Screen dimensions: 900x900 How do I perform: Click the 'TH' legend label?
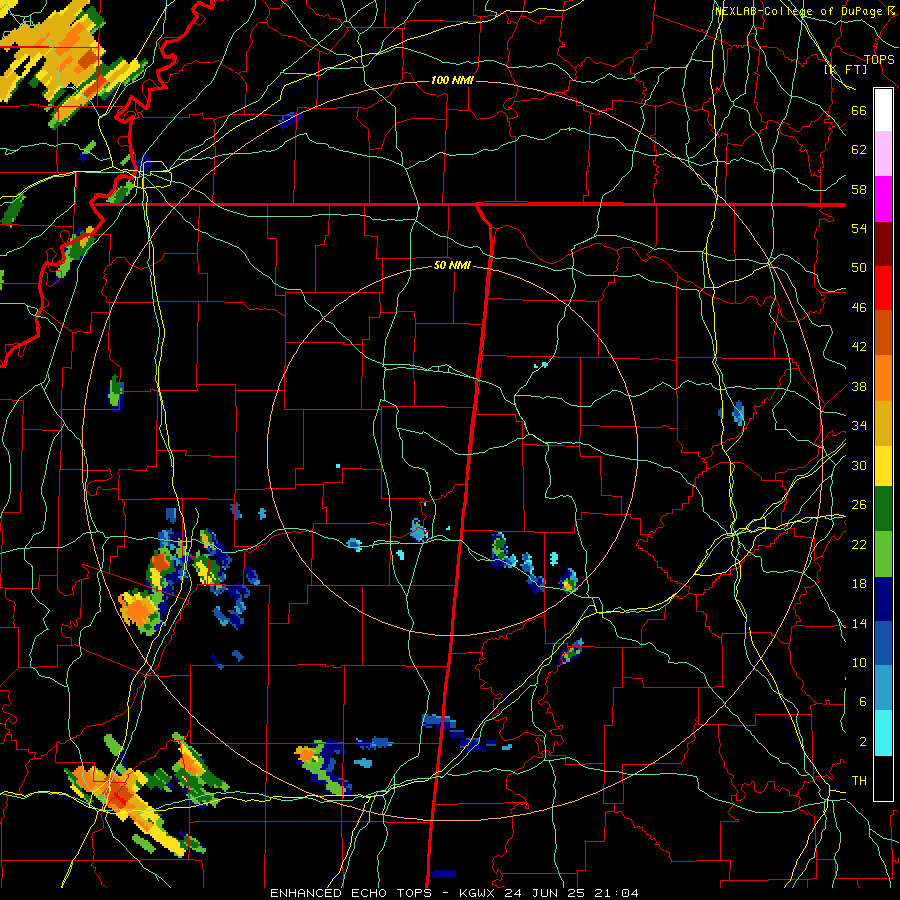[x=859, y=781]
